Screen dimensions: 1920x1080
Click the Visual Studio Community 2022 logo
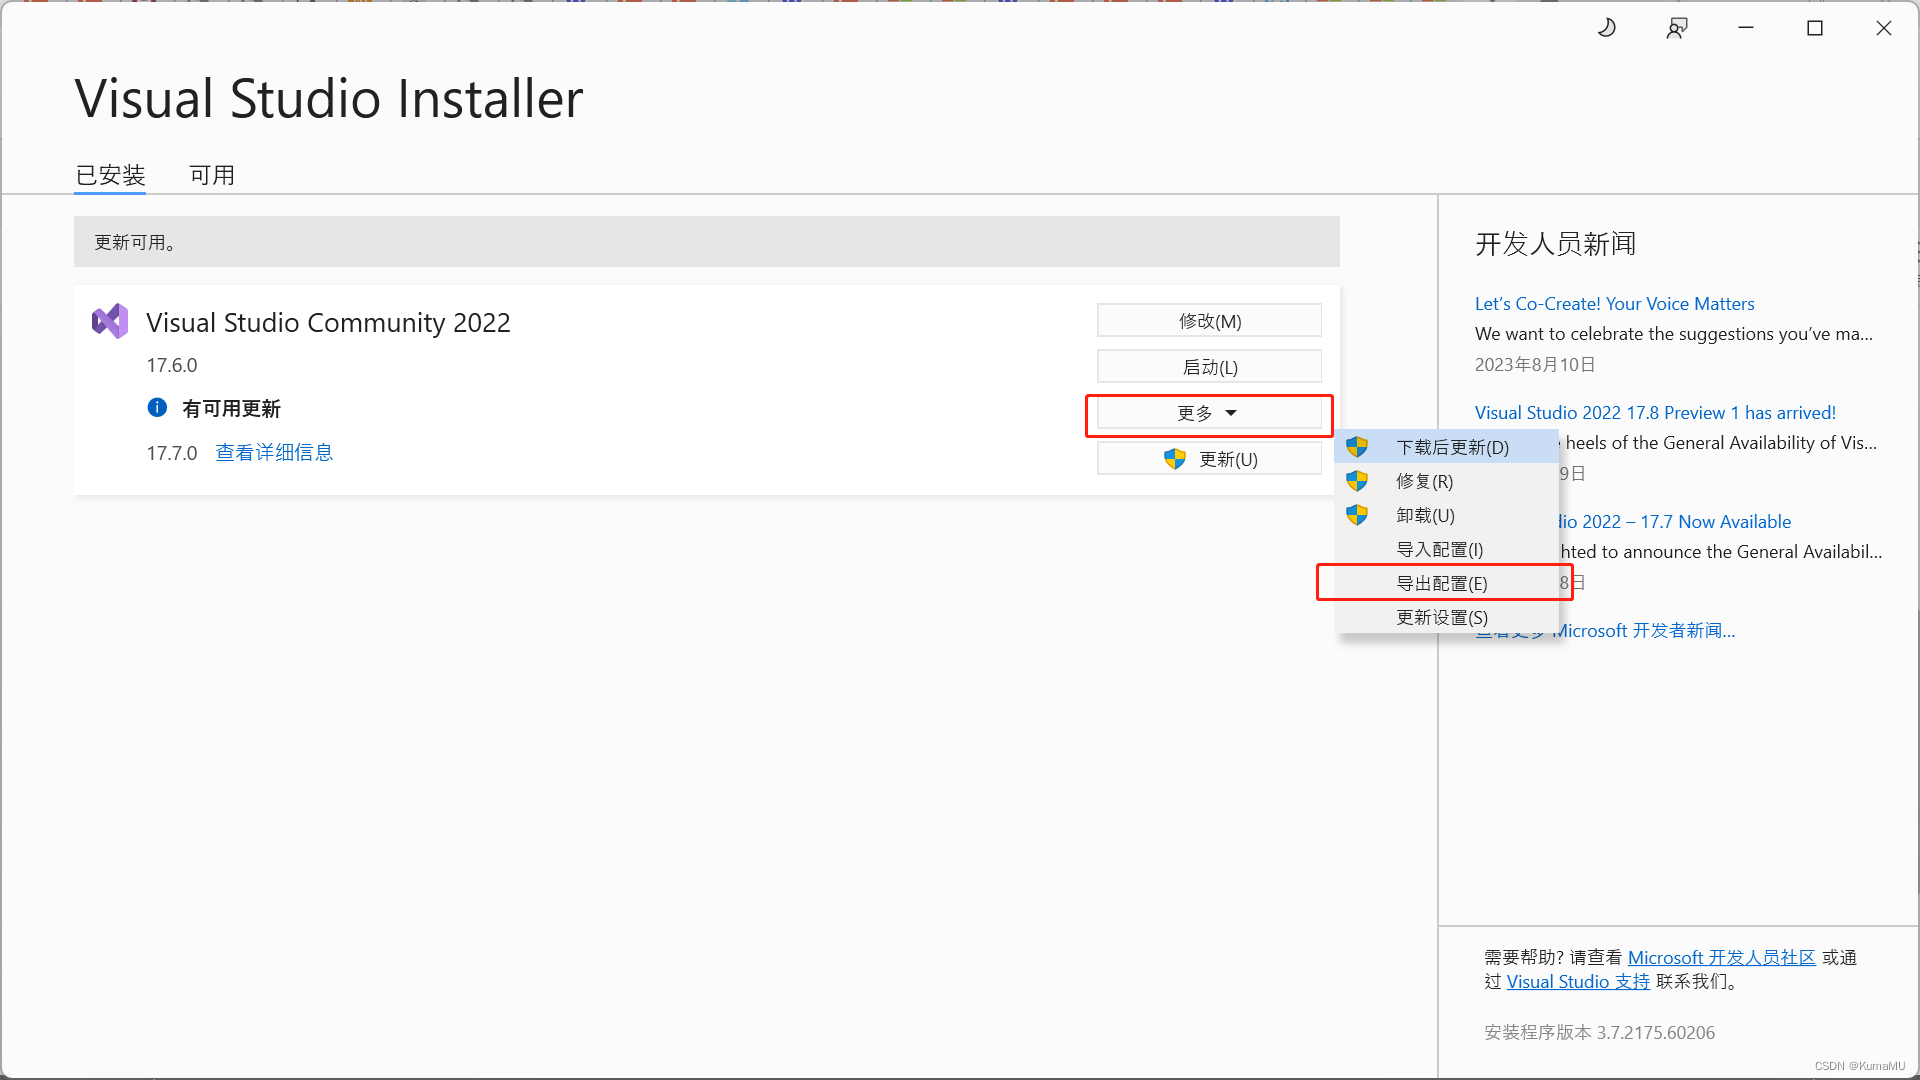[110, 322]
